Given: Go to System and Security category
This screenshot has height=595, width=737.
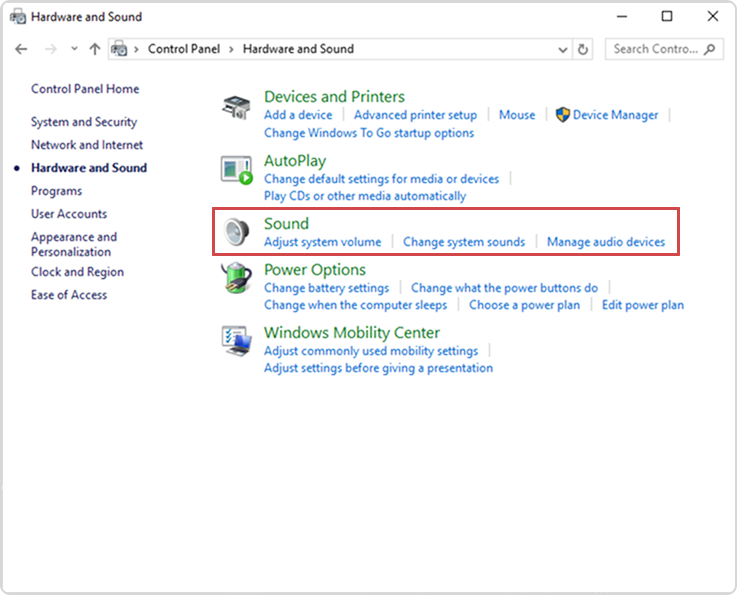Looking at the screenshot, I should pos(84,122).
